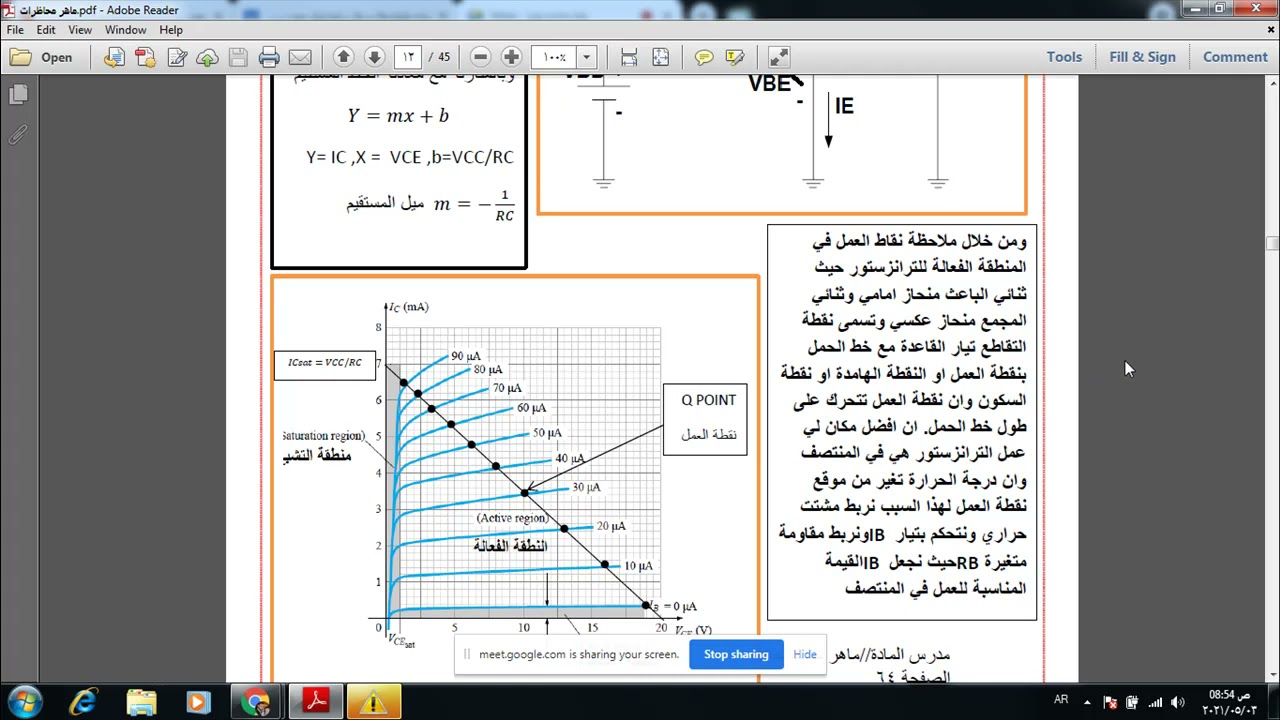Show page thumbnails panel icon
The image size is (1280, 720).
[x=18, y=95]
